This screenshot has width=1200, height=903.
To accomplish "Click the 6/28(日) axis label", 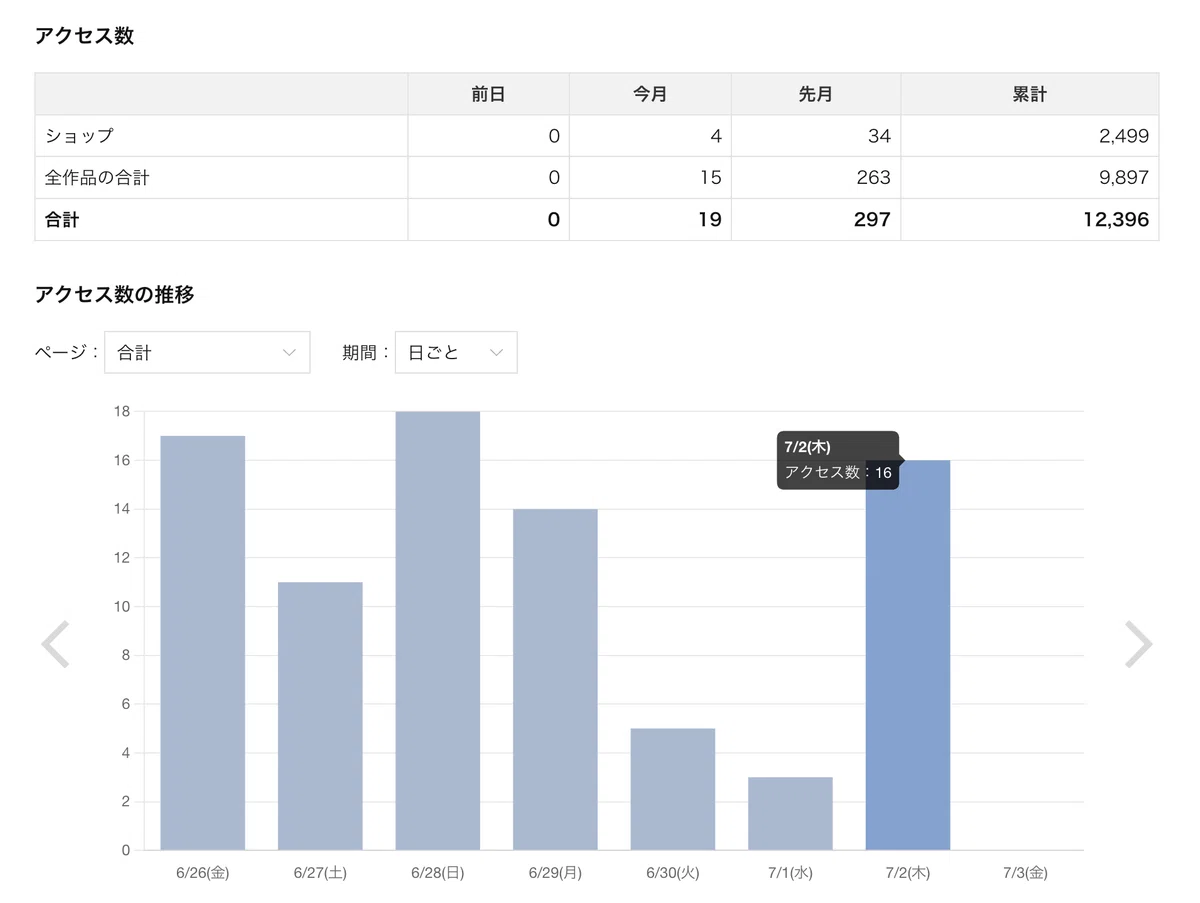I will pos(438,873).
